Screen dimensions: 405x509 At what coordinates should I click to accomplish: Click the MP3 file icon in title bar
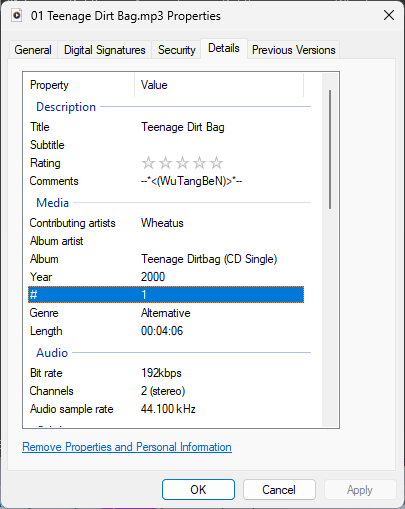pos(17,15)
